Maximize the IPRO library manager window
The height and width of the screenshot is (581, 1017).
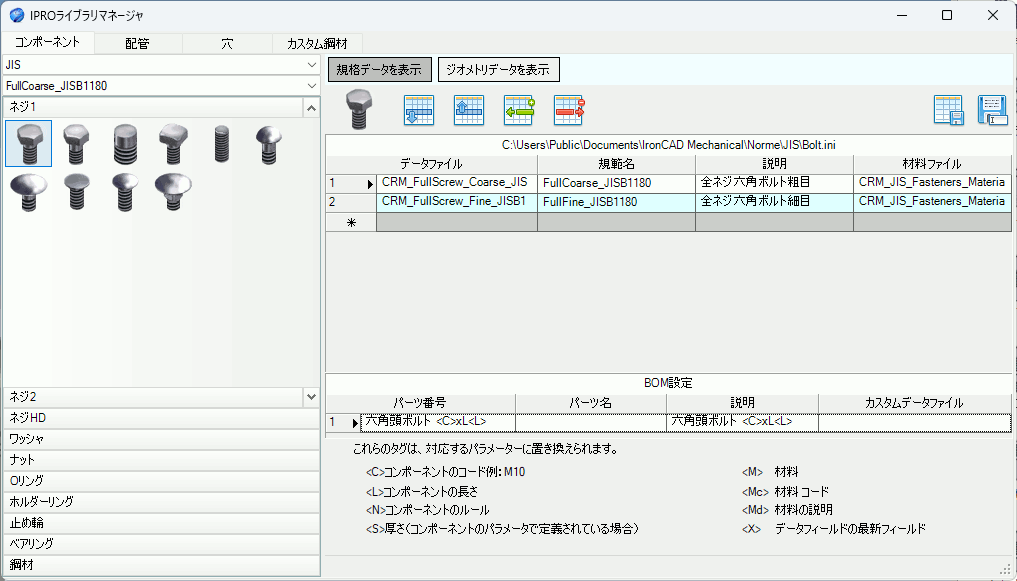(947, 16)
